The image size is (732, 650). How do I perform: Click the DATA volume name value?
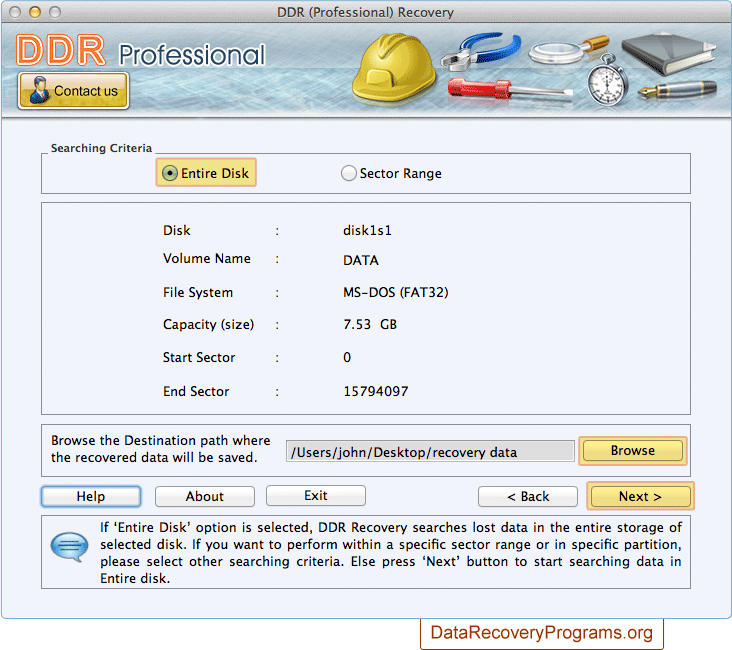coord(361,260)
